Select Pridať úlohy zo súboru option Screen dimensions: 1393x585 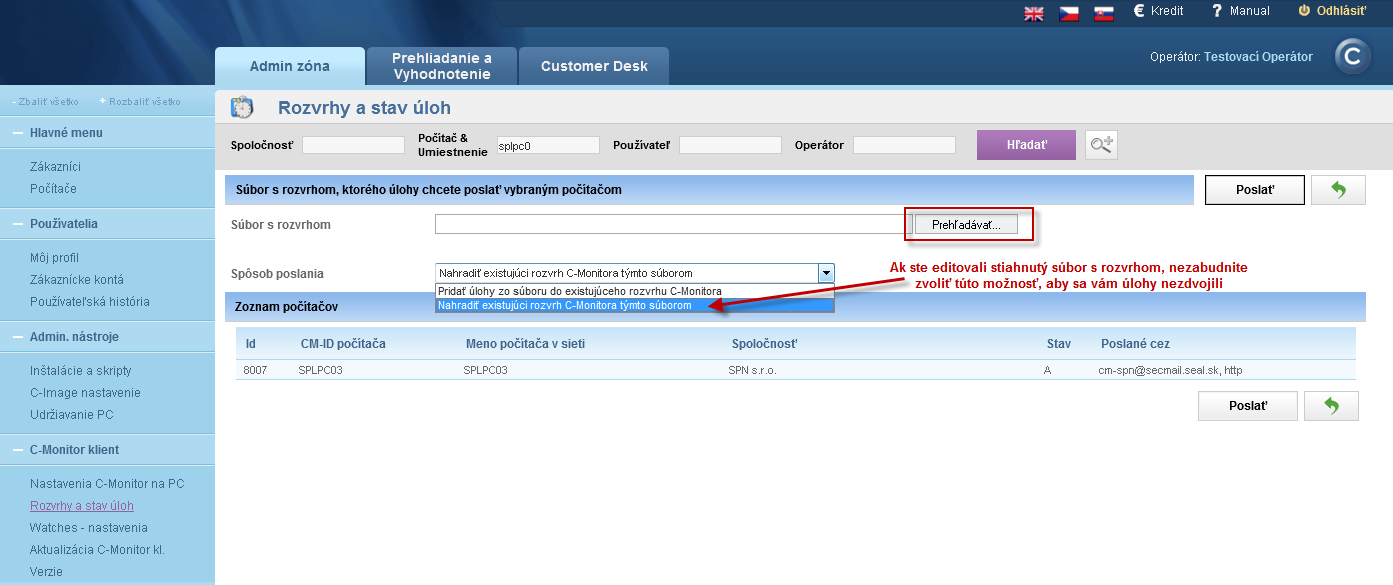pyautogui.click(x=634, y=291)
